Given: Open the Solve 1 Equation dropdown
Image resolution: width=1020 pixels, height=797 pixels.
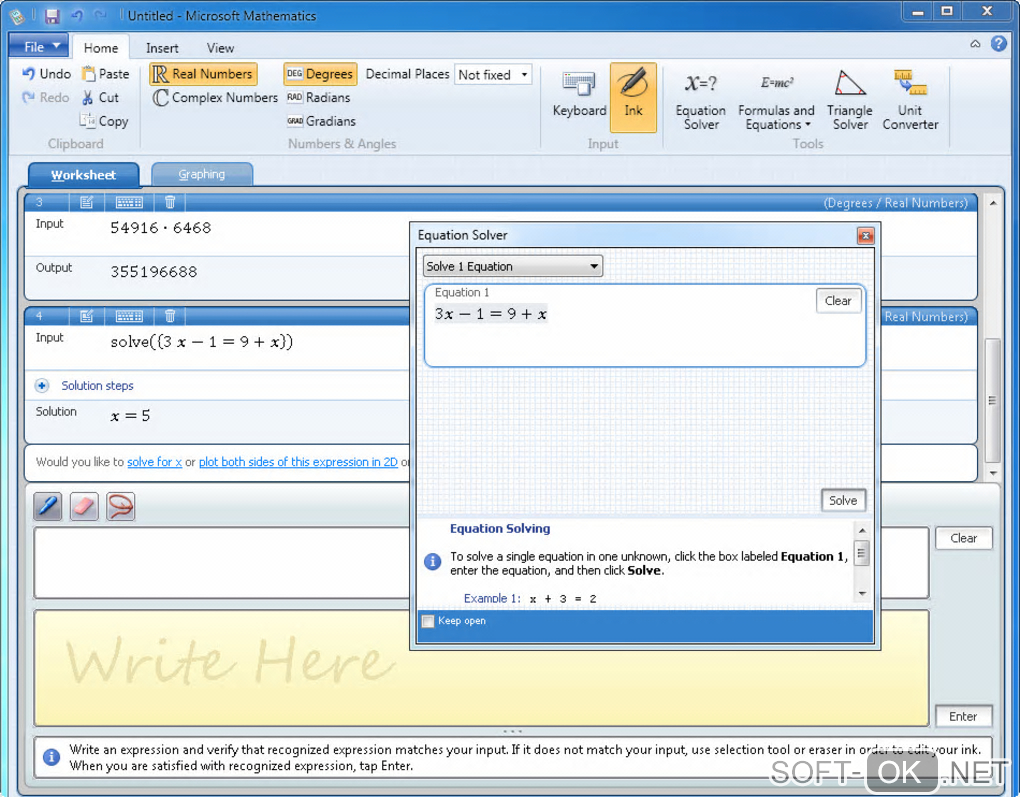Looking at the screenshot, I should (513, 266).
